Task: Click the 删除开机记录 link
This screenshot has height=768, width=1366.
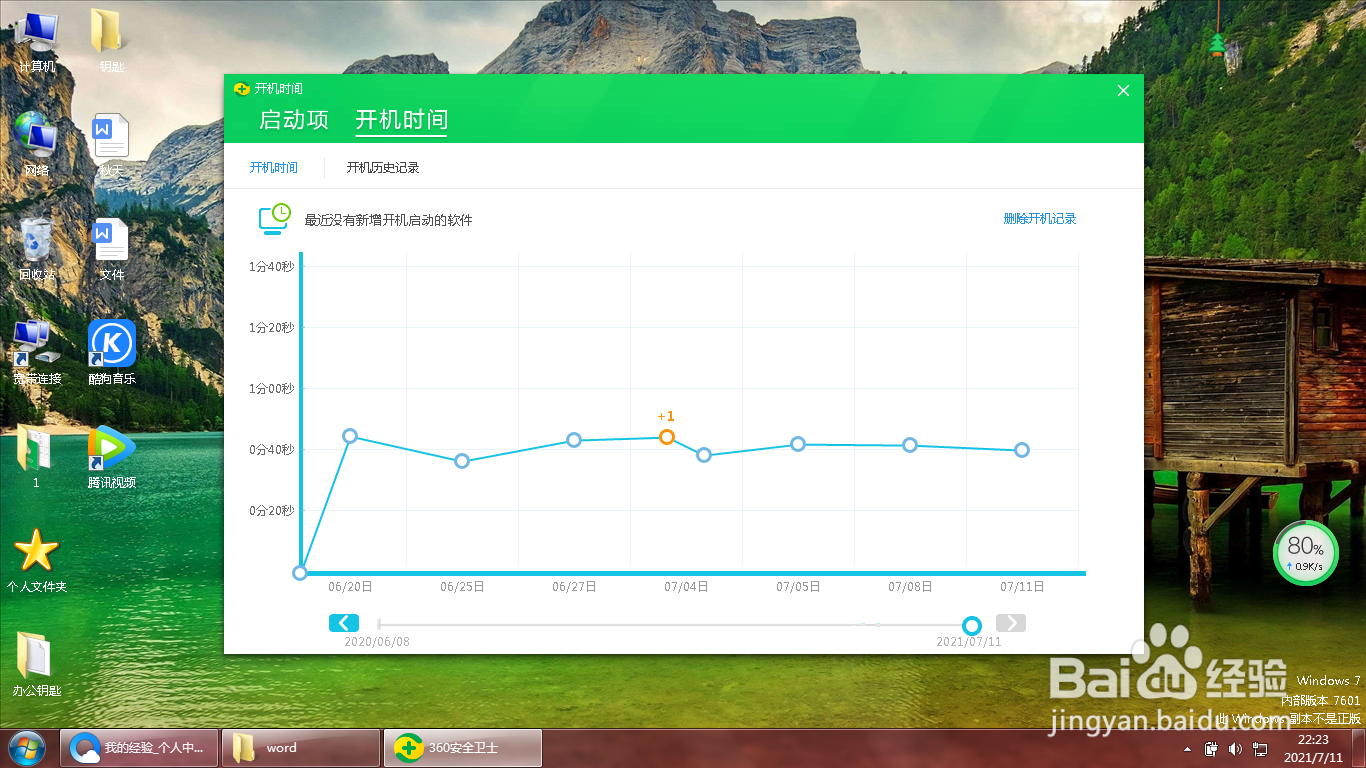Action: click(1040, 218)
